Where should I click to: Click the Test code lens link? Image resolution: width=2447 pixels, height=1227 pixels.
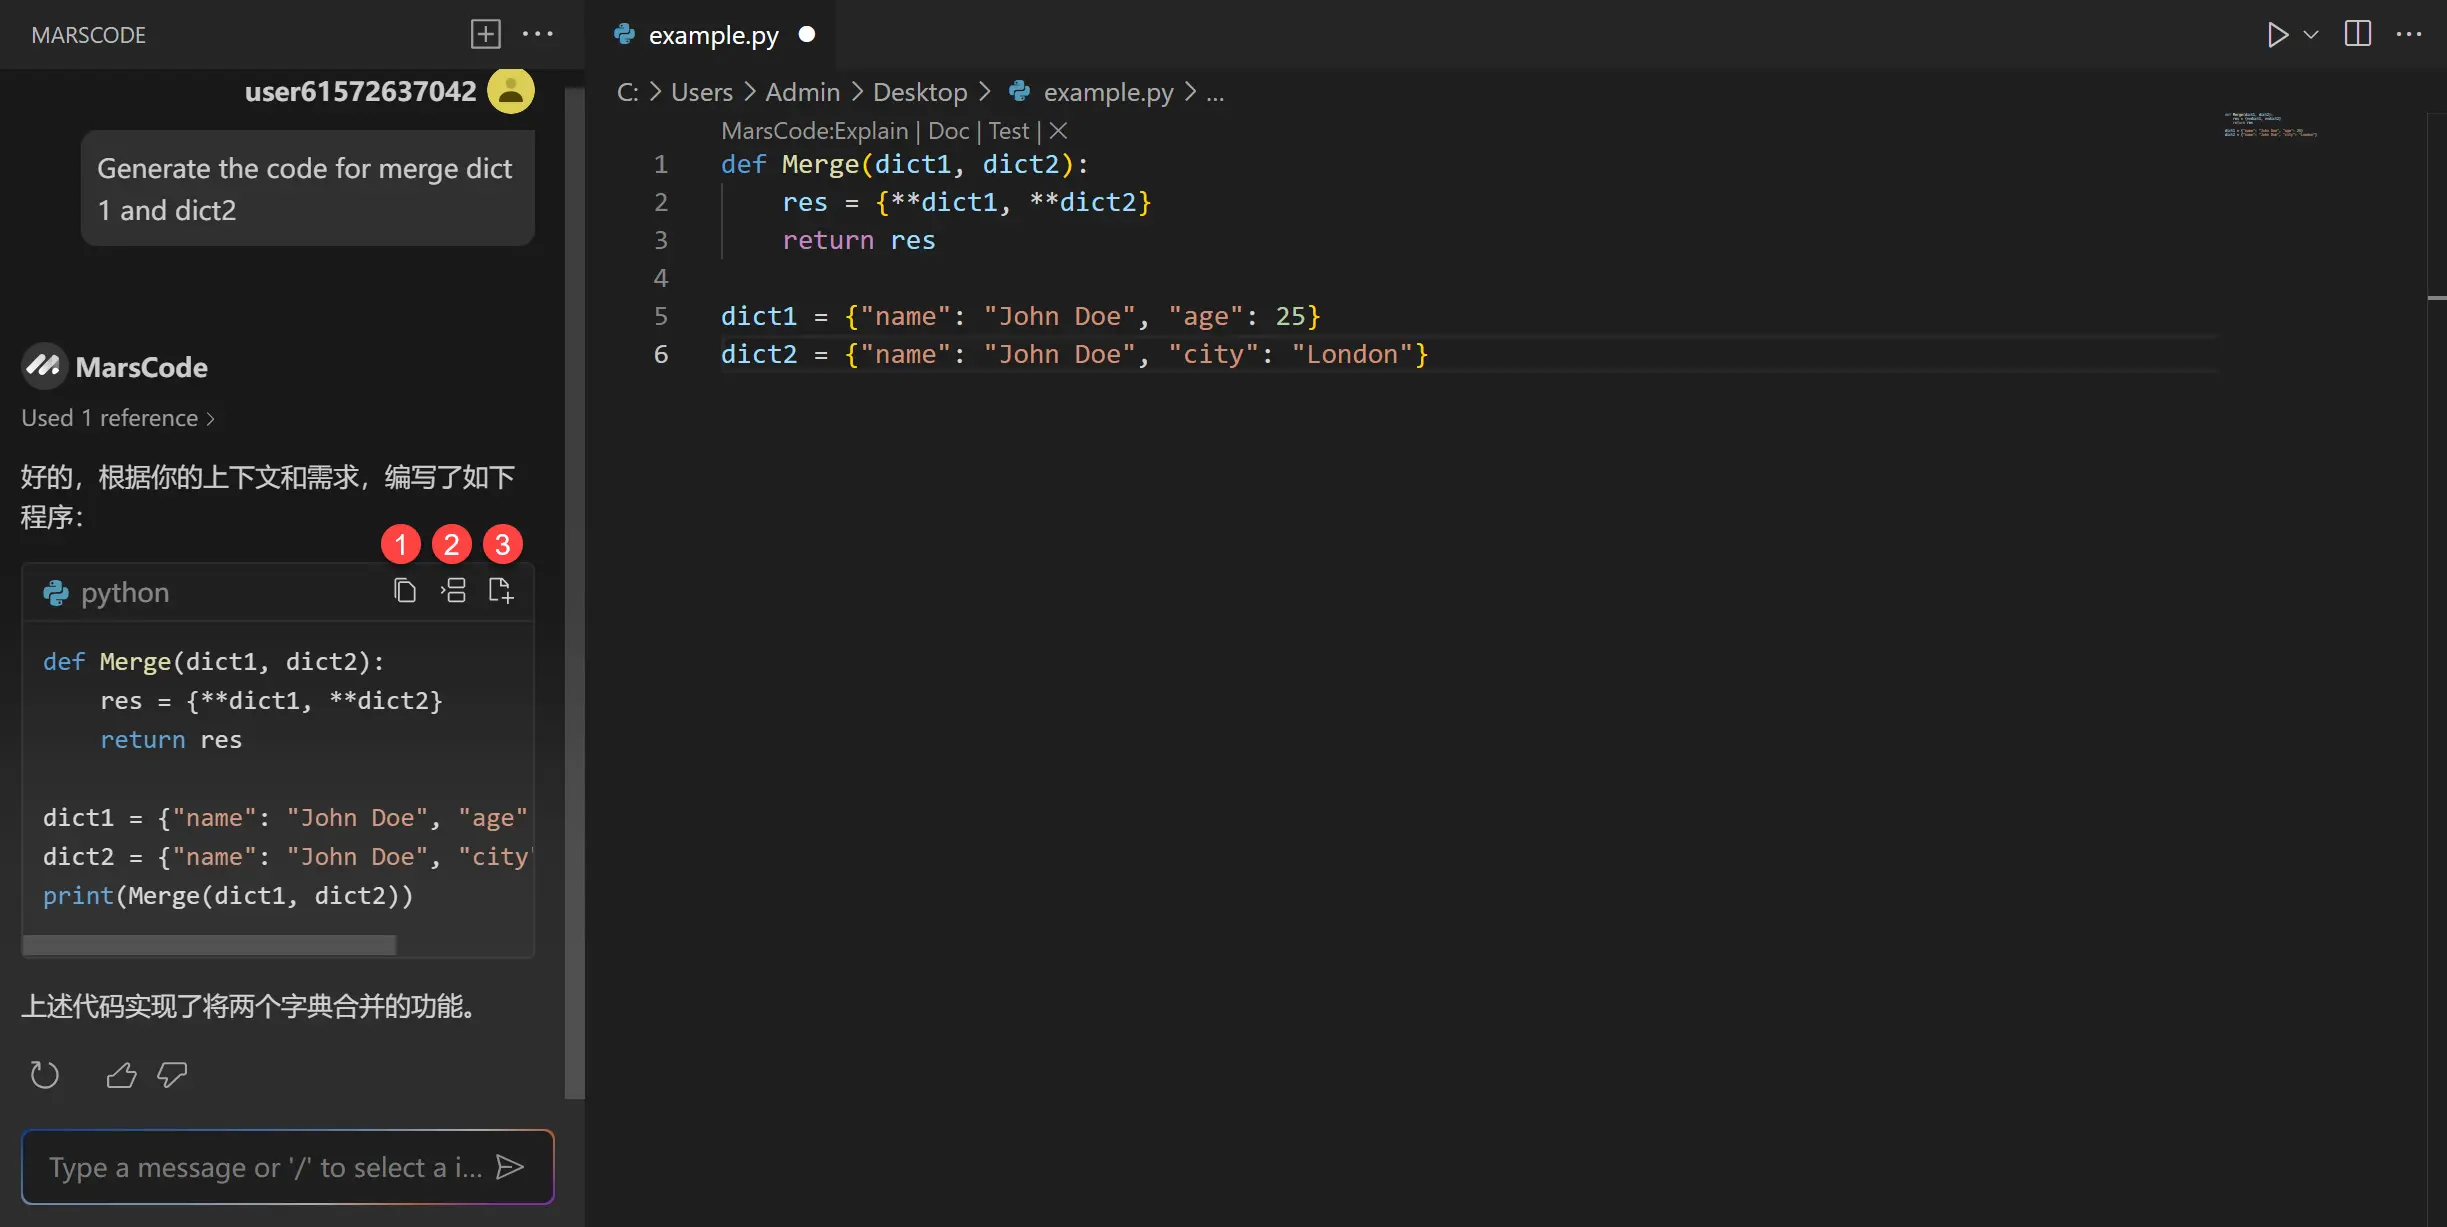click(1008, 131)
